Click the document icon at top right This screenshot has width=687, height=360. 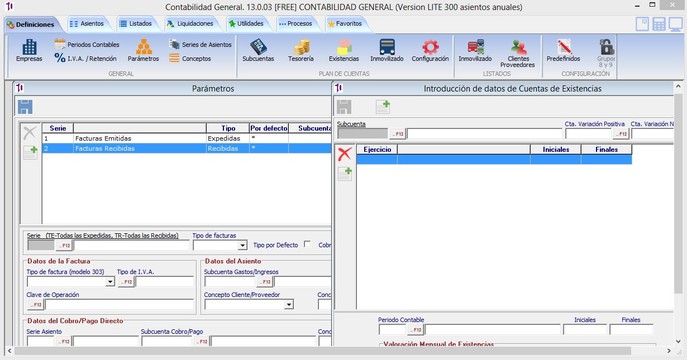point(642,24)
